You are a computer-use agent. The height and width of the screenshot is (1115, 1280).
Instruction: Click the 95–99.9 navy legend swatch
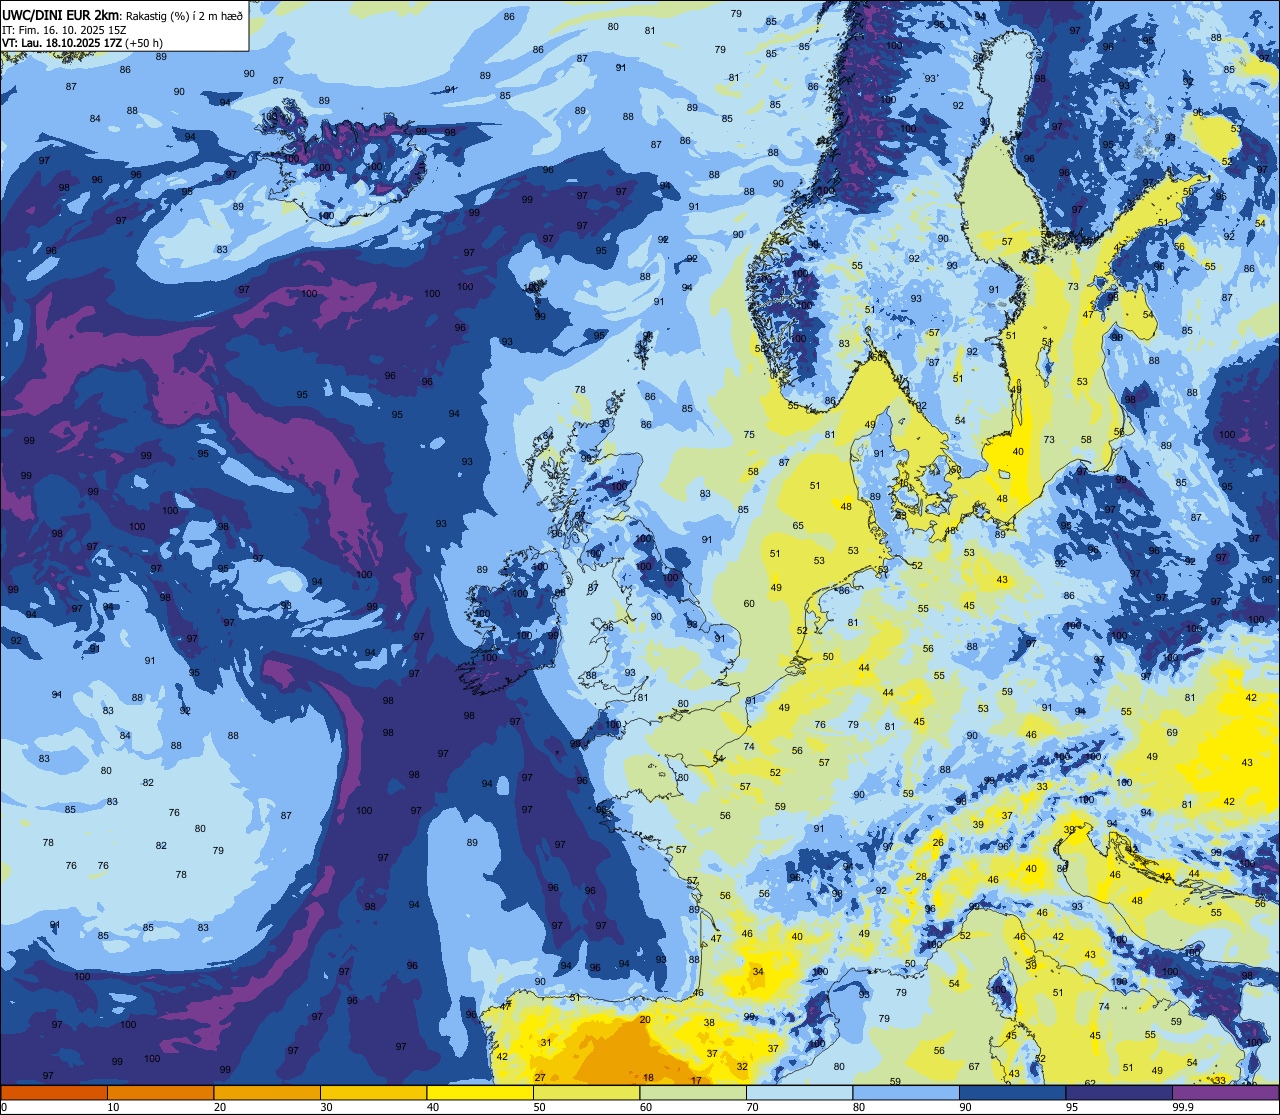[1119, 1092]
